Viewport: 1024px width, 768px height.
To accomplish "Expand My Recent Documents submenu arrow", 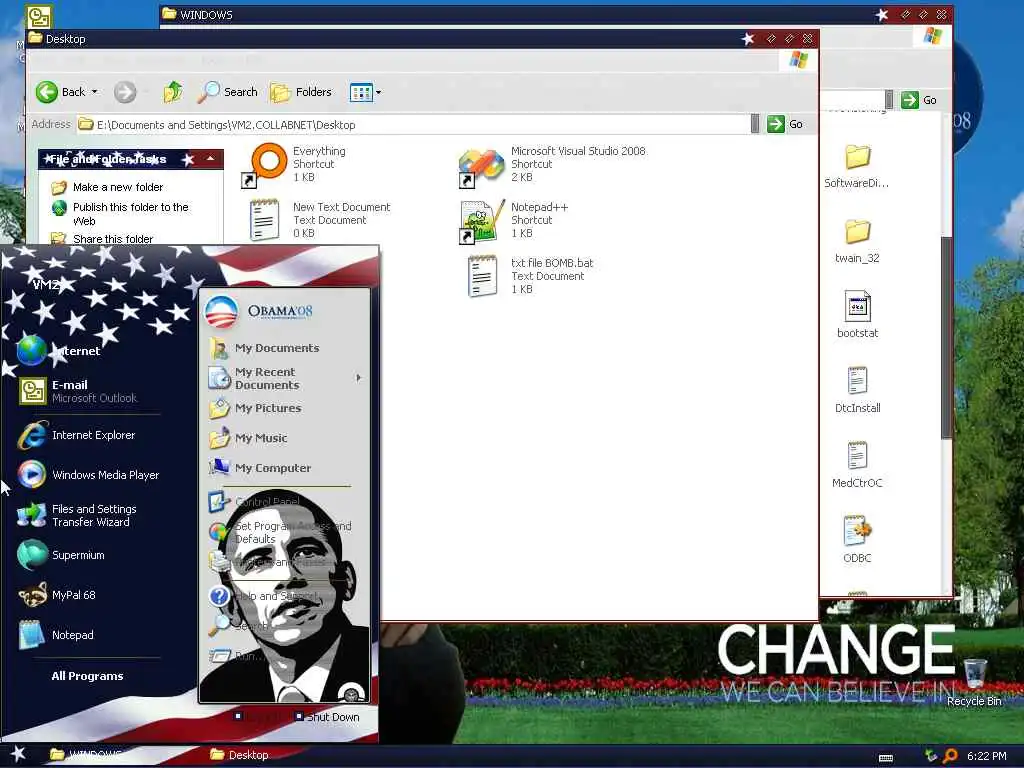I will click(x=358, y=378).
